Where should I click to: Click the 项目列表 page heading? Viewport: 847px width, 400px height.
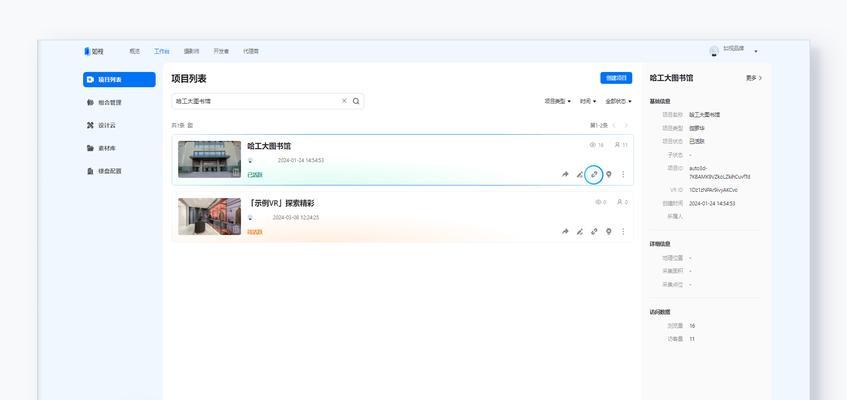tap(189, 78)
